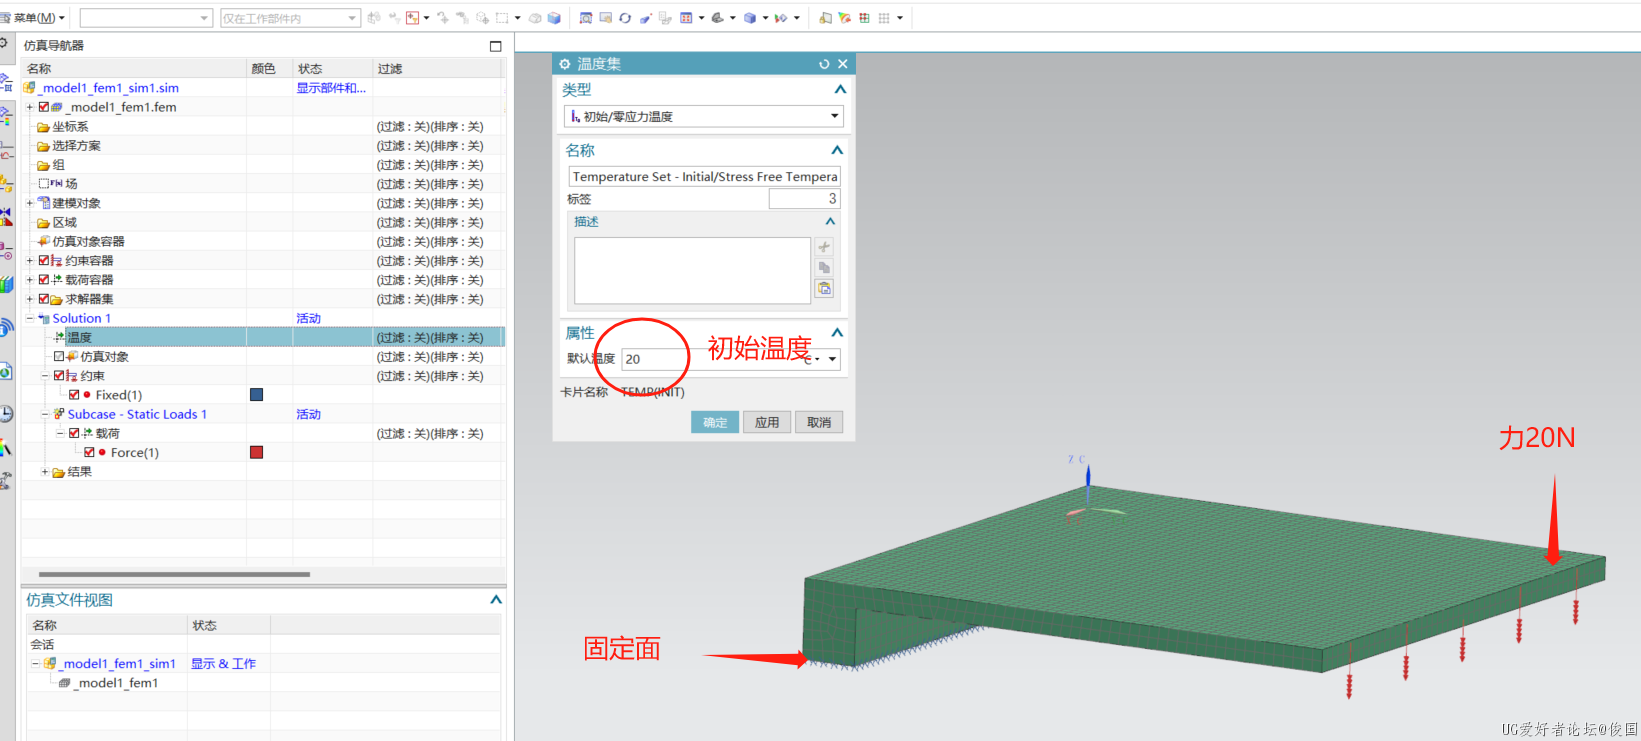Click the blue 3D box toolbar icon
The width and height of the screenshot is (1641, 741).
click(x=554, y=18)
